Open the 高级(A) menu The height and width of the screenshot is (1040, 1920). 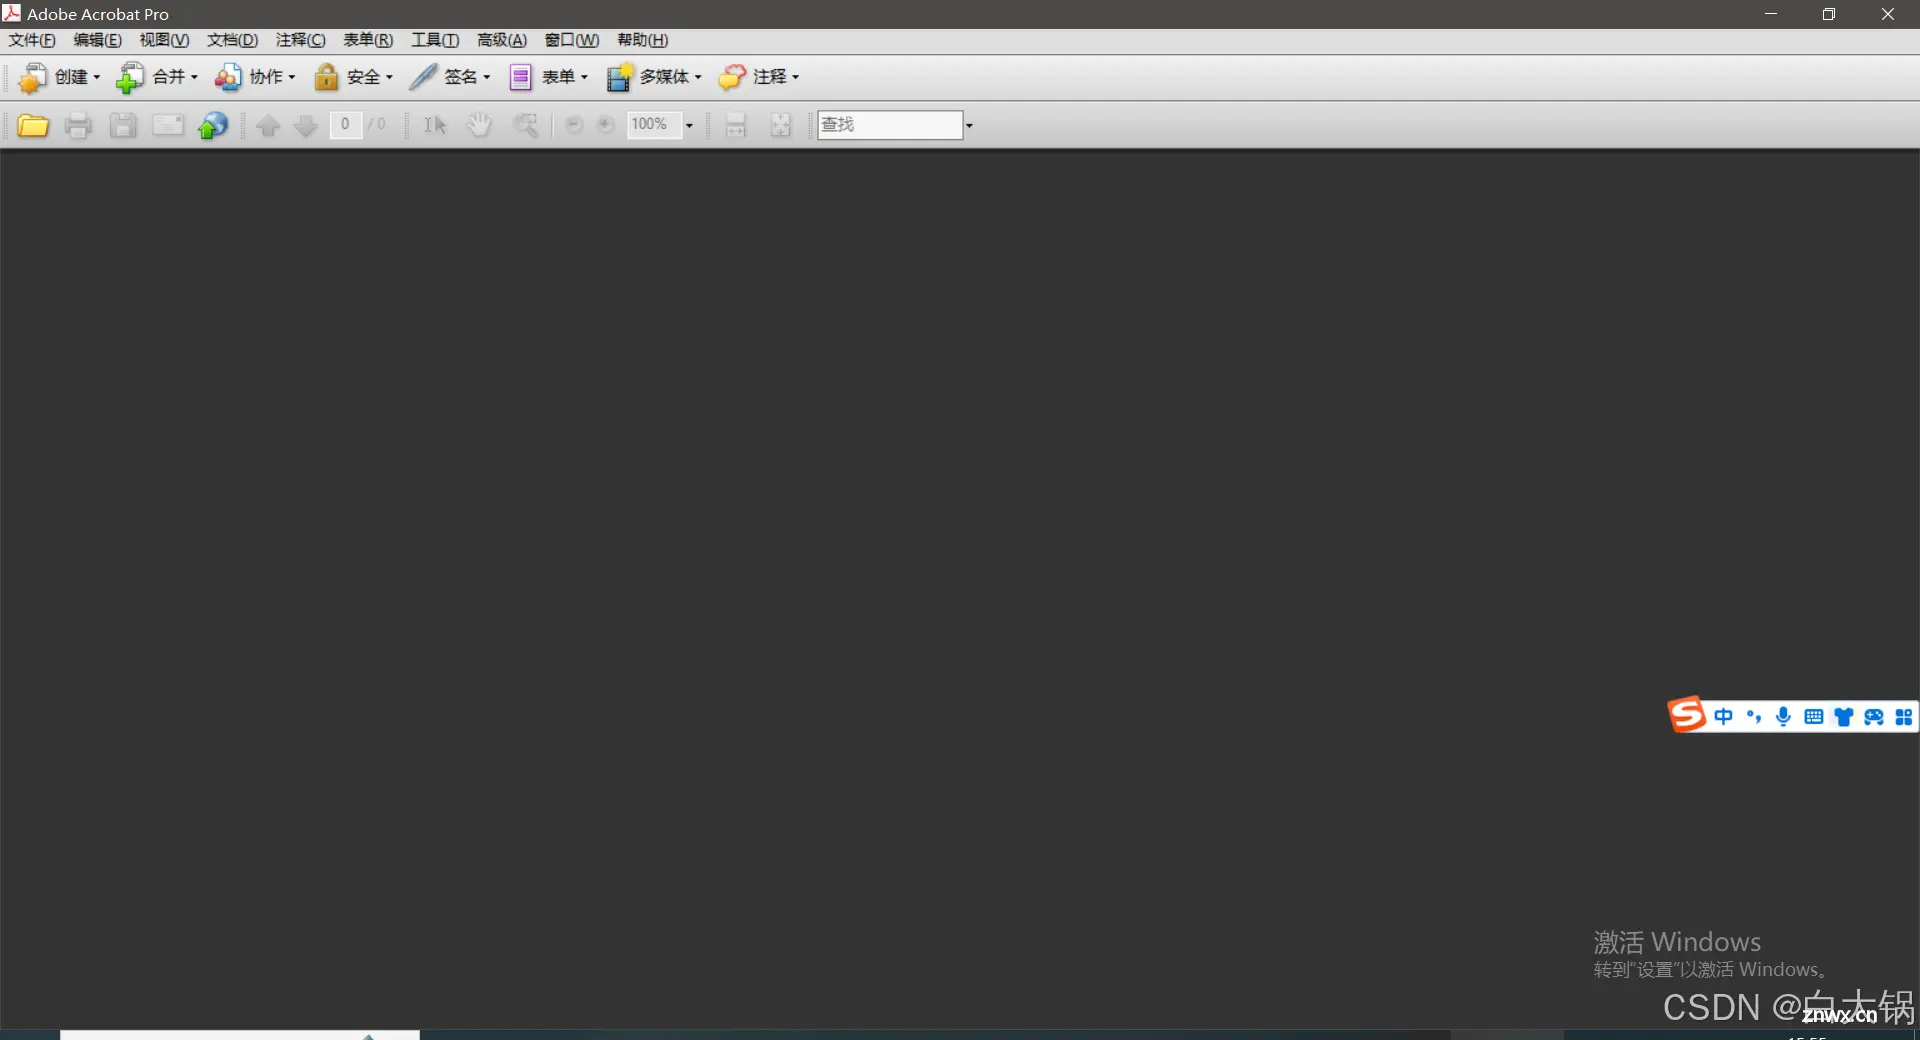click(502, 40)
